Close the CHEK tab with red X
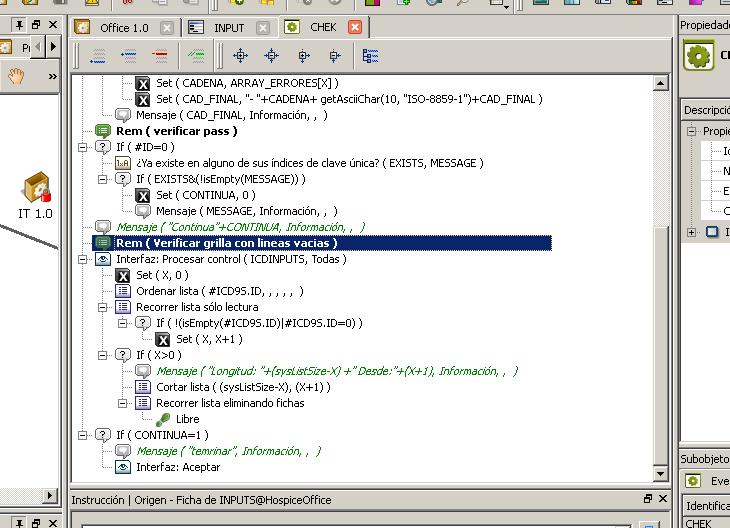Screen dimensions: 730x528 click(355, 27)
